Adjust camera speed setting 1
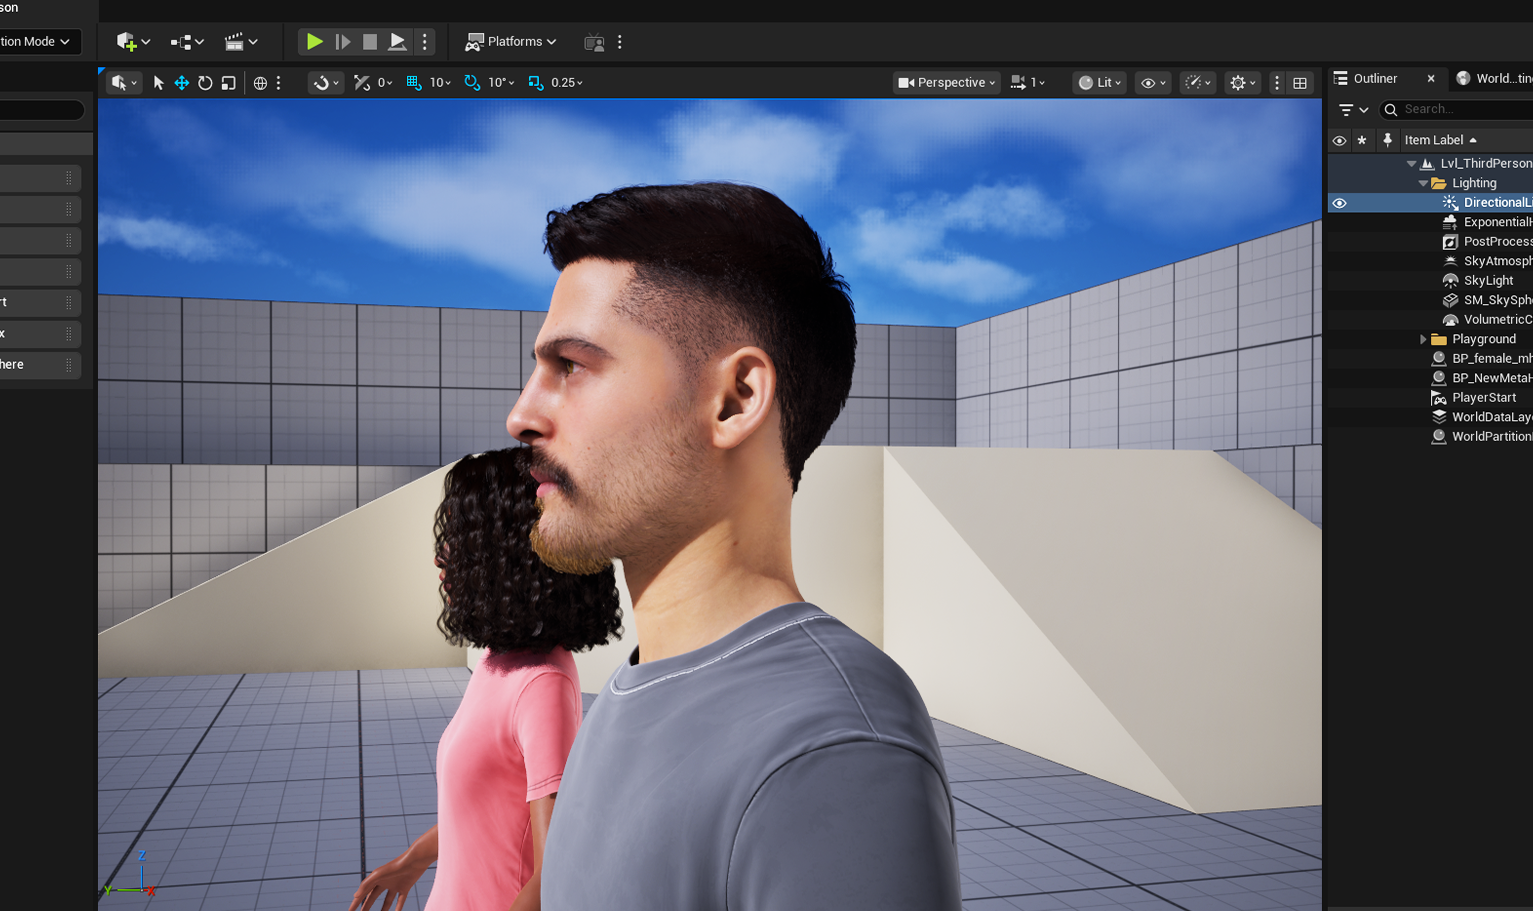The image size is (1533, 911). pos(1028,83)
